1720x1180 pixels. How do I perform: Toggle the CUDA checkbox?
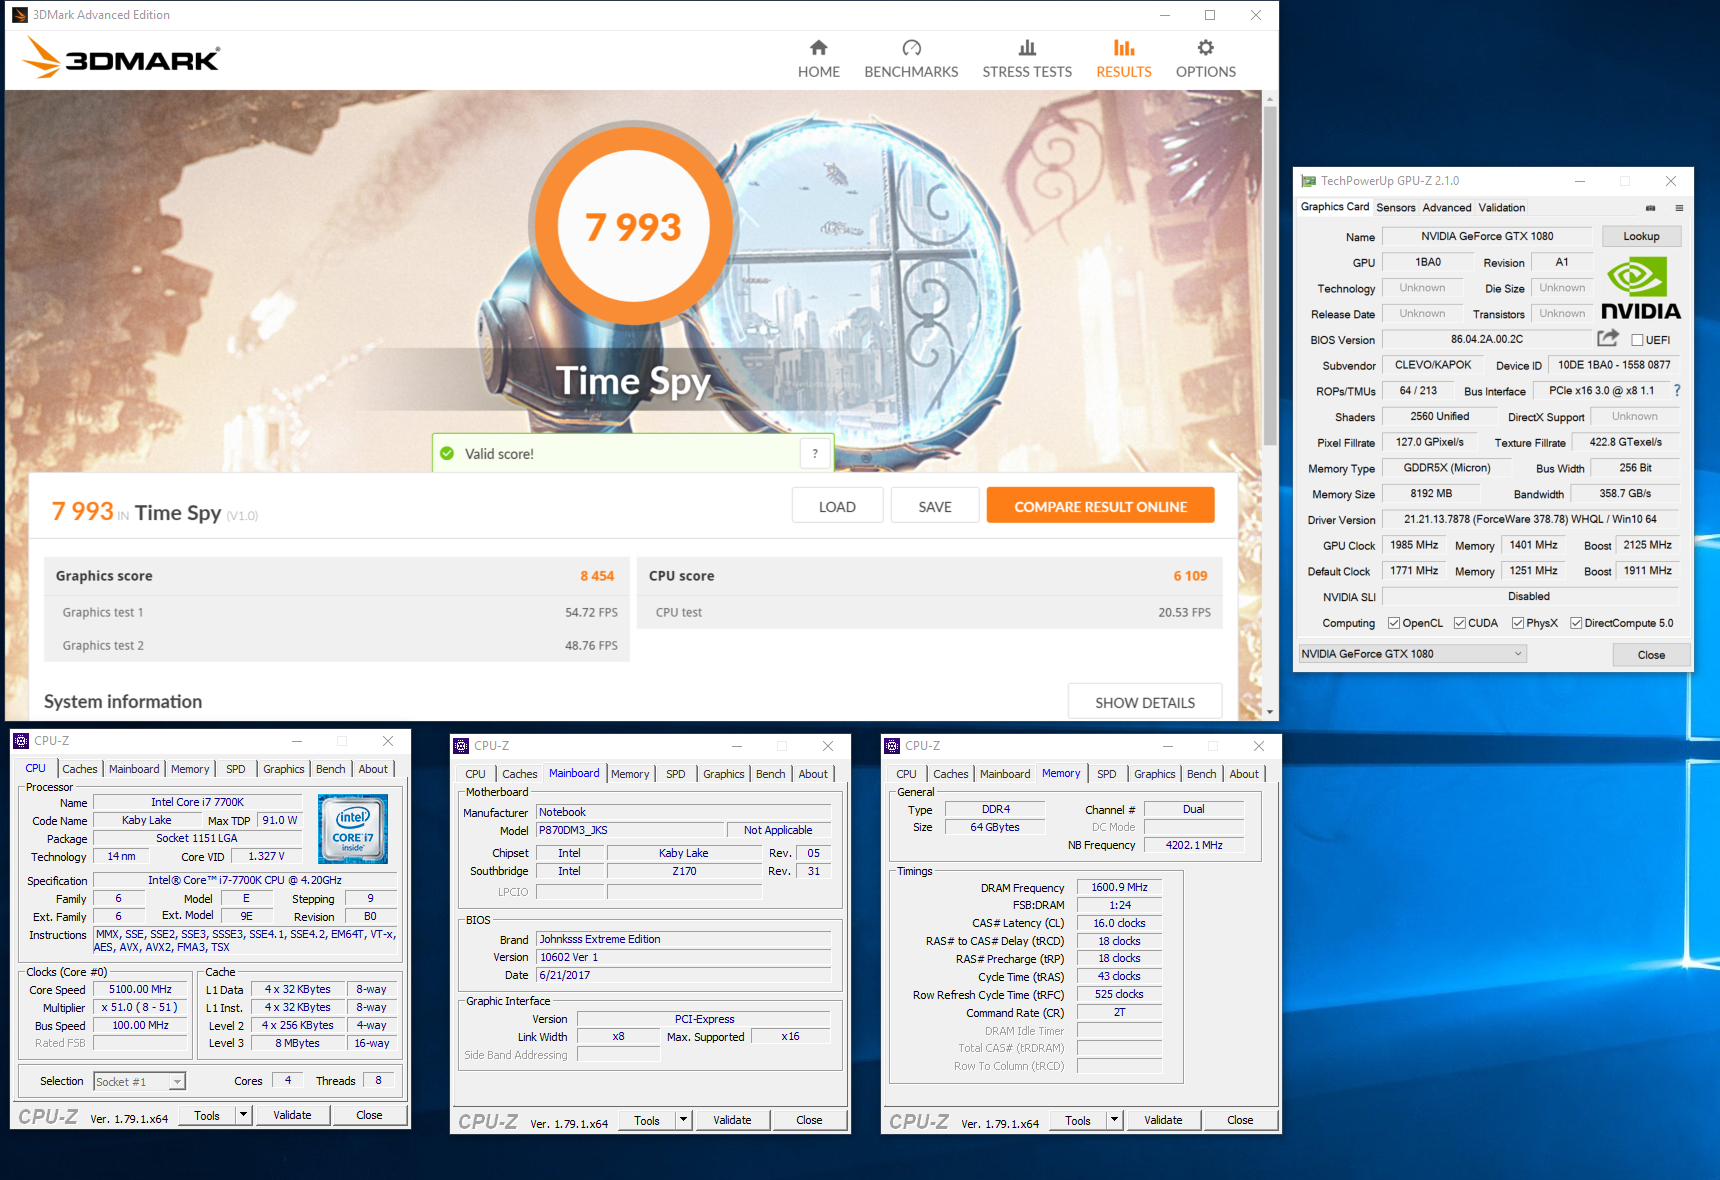coord(1460,623)
